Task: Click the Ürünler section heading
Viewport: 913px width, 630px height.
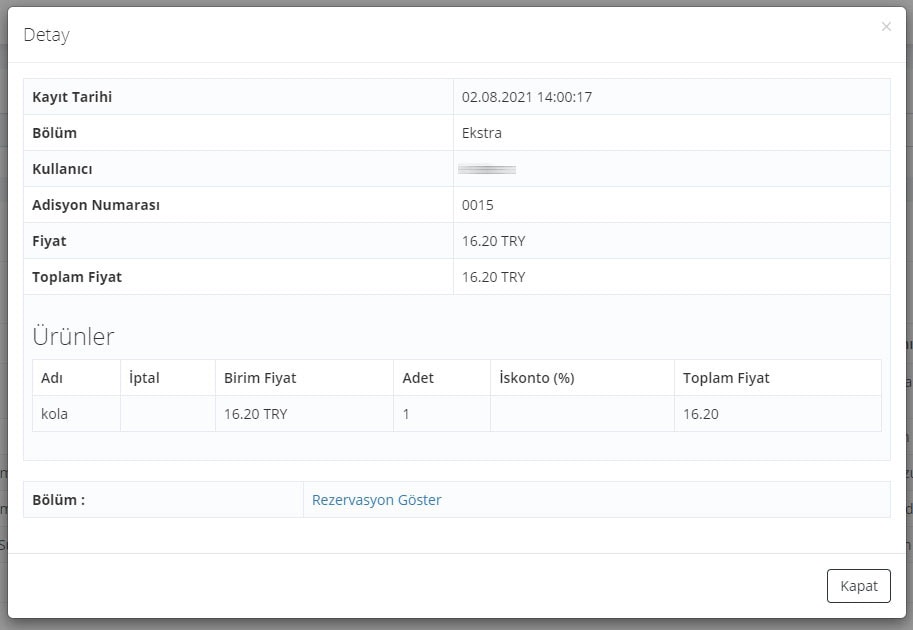Action: tap(73, 336)
